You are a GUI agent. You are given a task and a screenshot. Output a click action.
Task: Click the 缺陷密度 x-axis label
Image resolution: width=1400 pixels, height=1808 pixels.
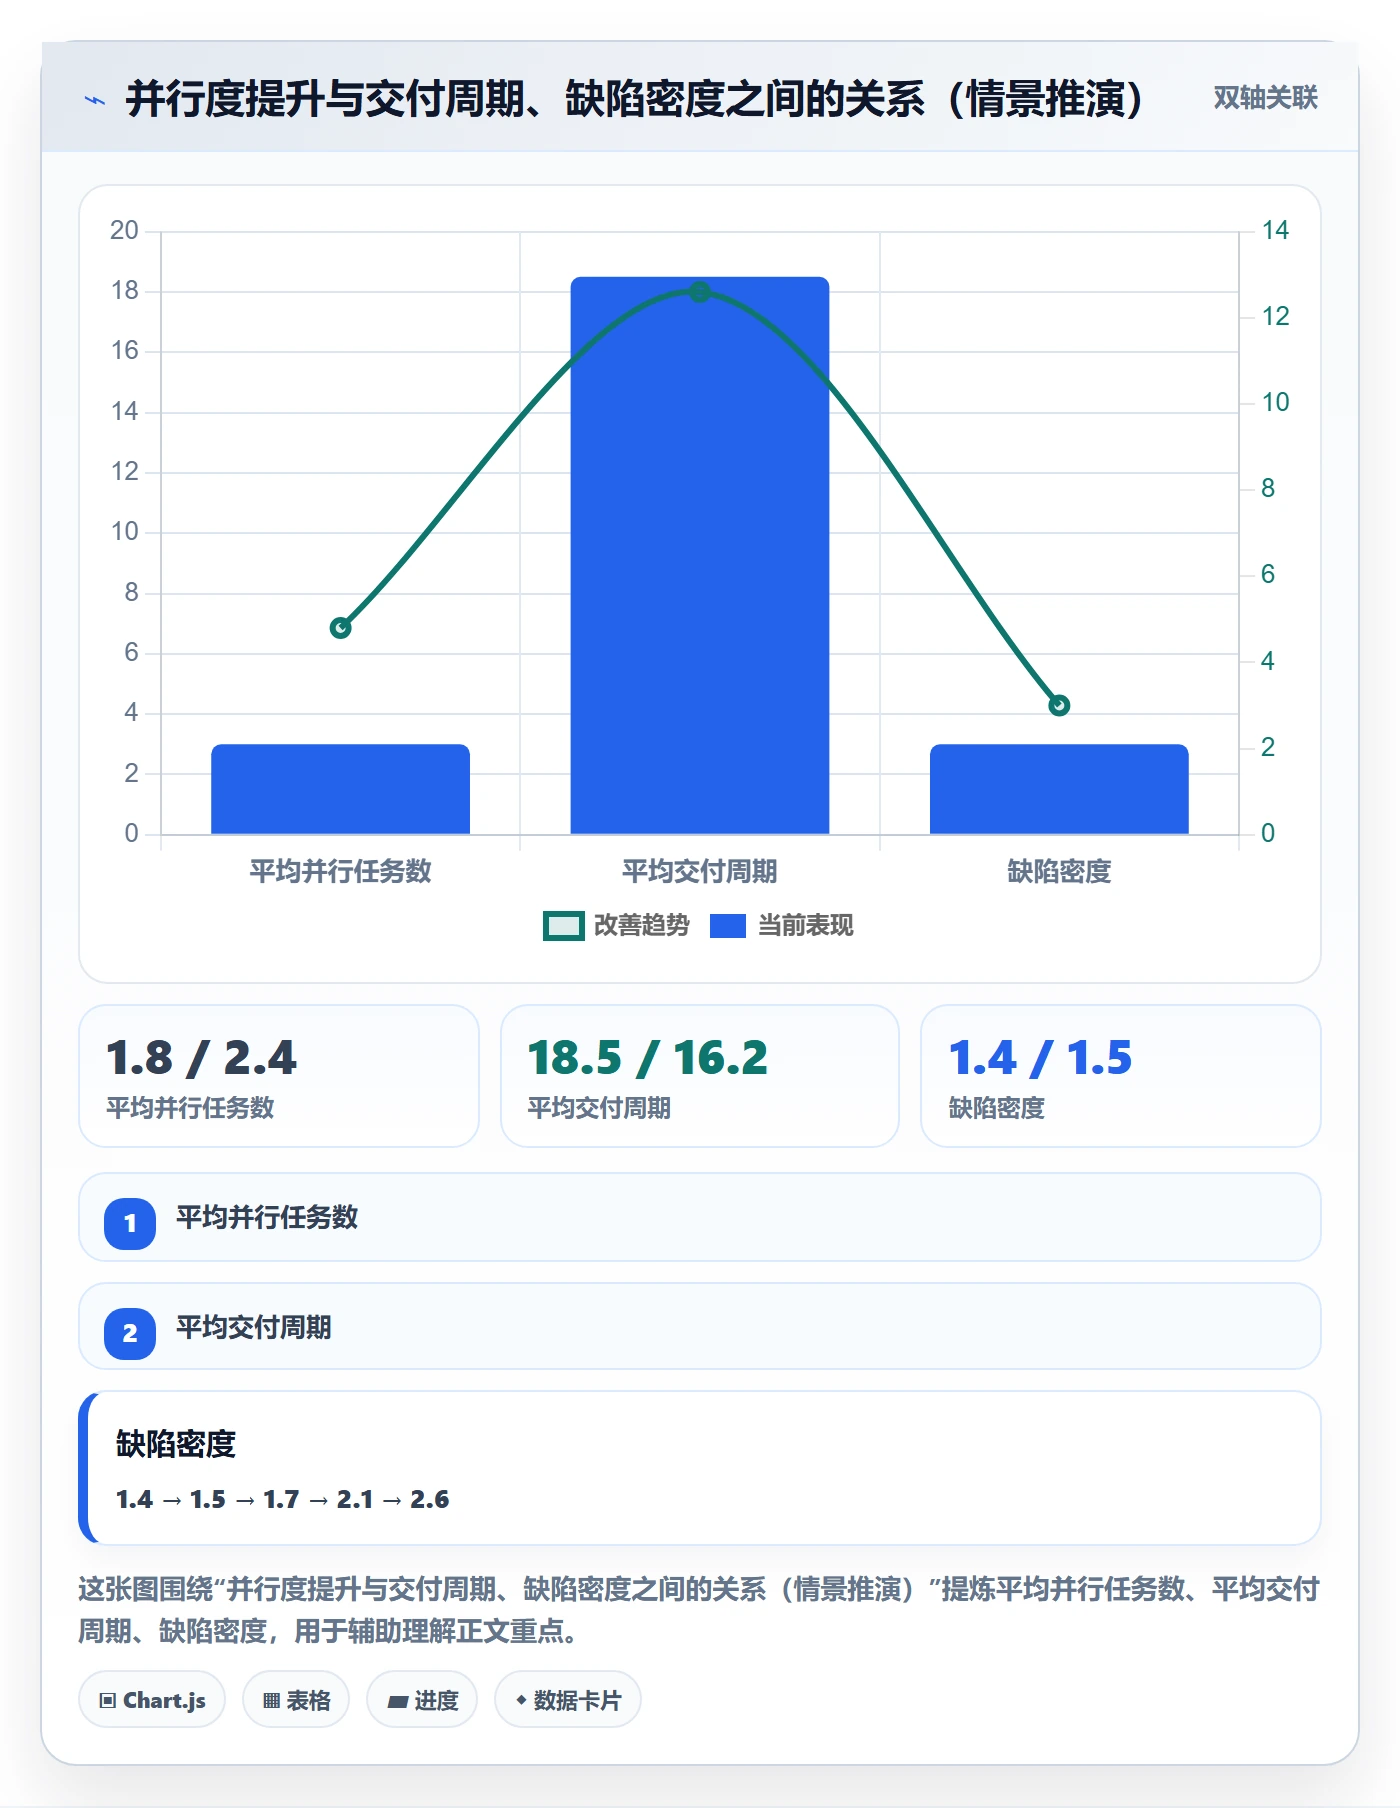tap(1059, 871)
